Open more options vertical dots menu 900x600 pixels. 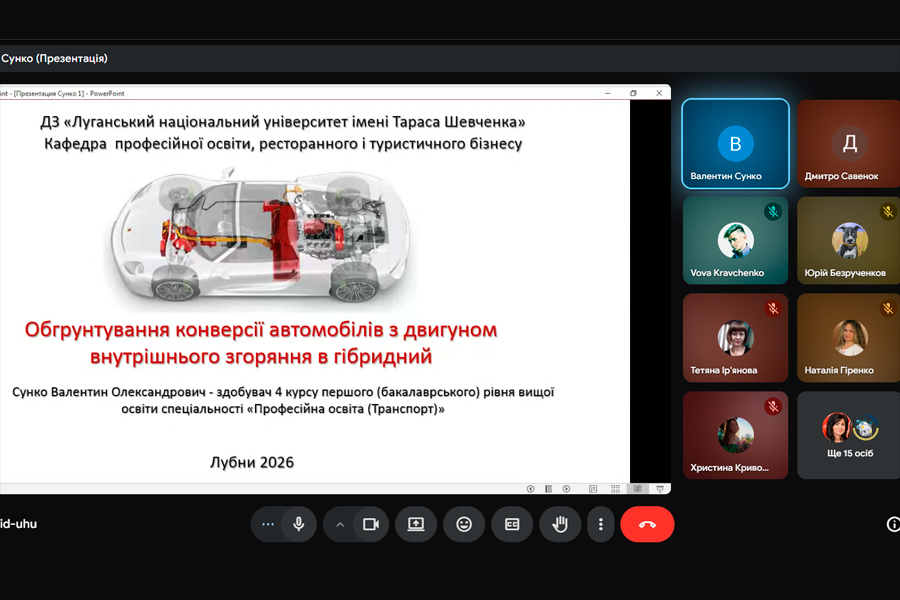click(x=601, y=524)
